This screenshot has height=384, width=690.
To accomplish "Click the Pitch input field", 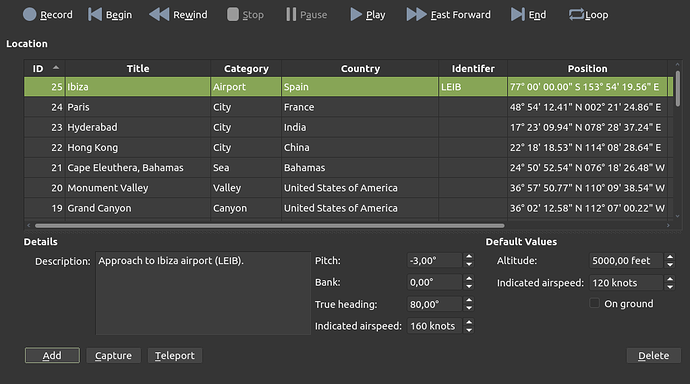I will click(x=435, y=260).
